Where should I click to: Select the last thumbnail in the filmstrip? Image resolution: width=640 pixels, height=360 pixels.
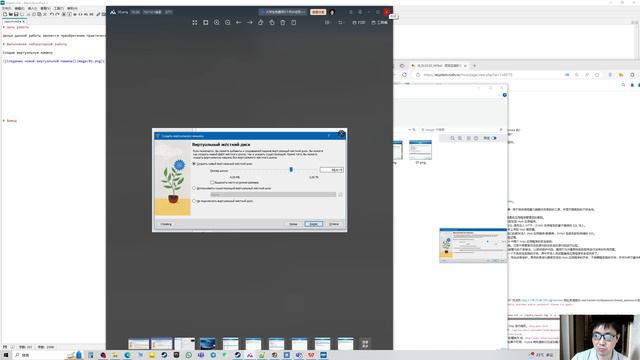click(345, 344)
